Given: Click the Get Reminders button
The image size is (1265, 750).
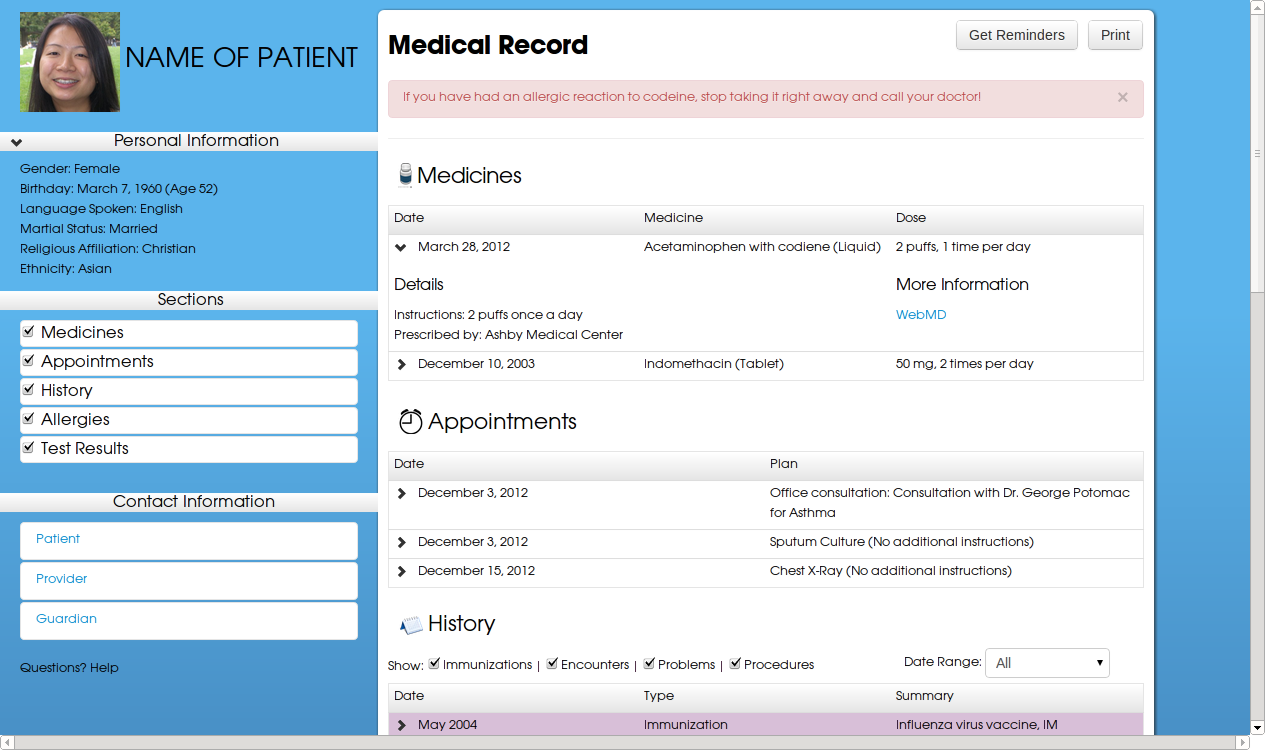Looking at the screenshot, I should (x=1017, y=35).
